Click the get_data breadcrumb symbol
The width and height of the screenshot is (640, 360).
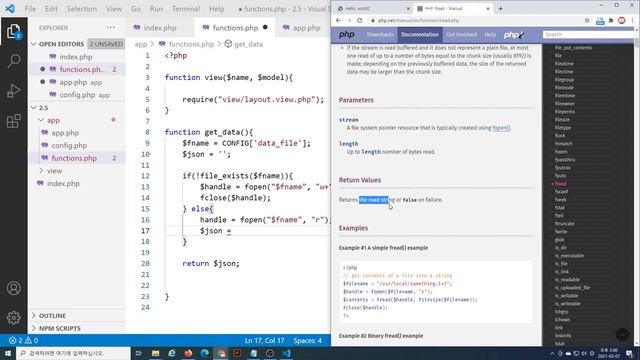point(244,44)
